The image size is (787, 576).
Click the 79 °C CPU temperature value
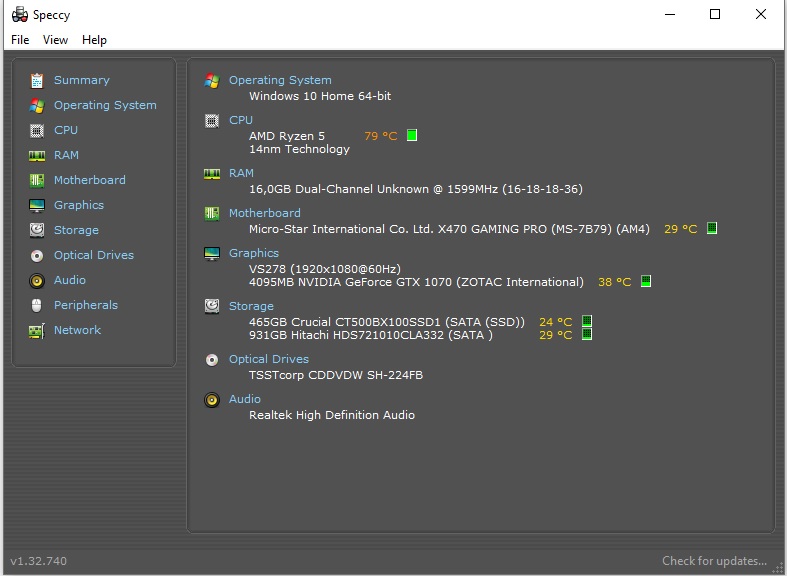coord(381,136)
